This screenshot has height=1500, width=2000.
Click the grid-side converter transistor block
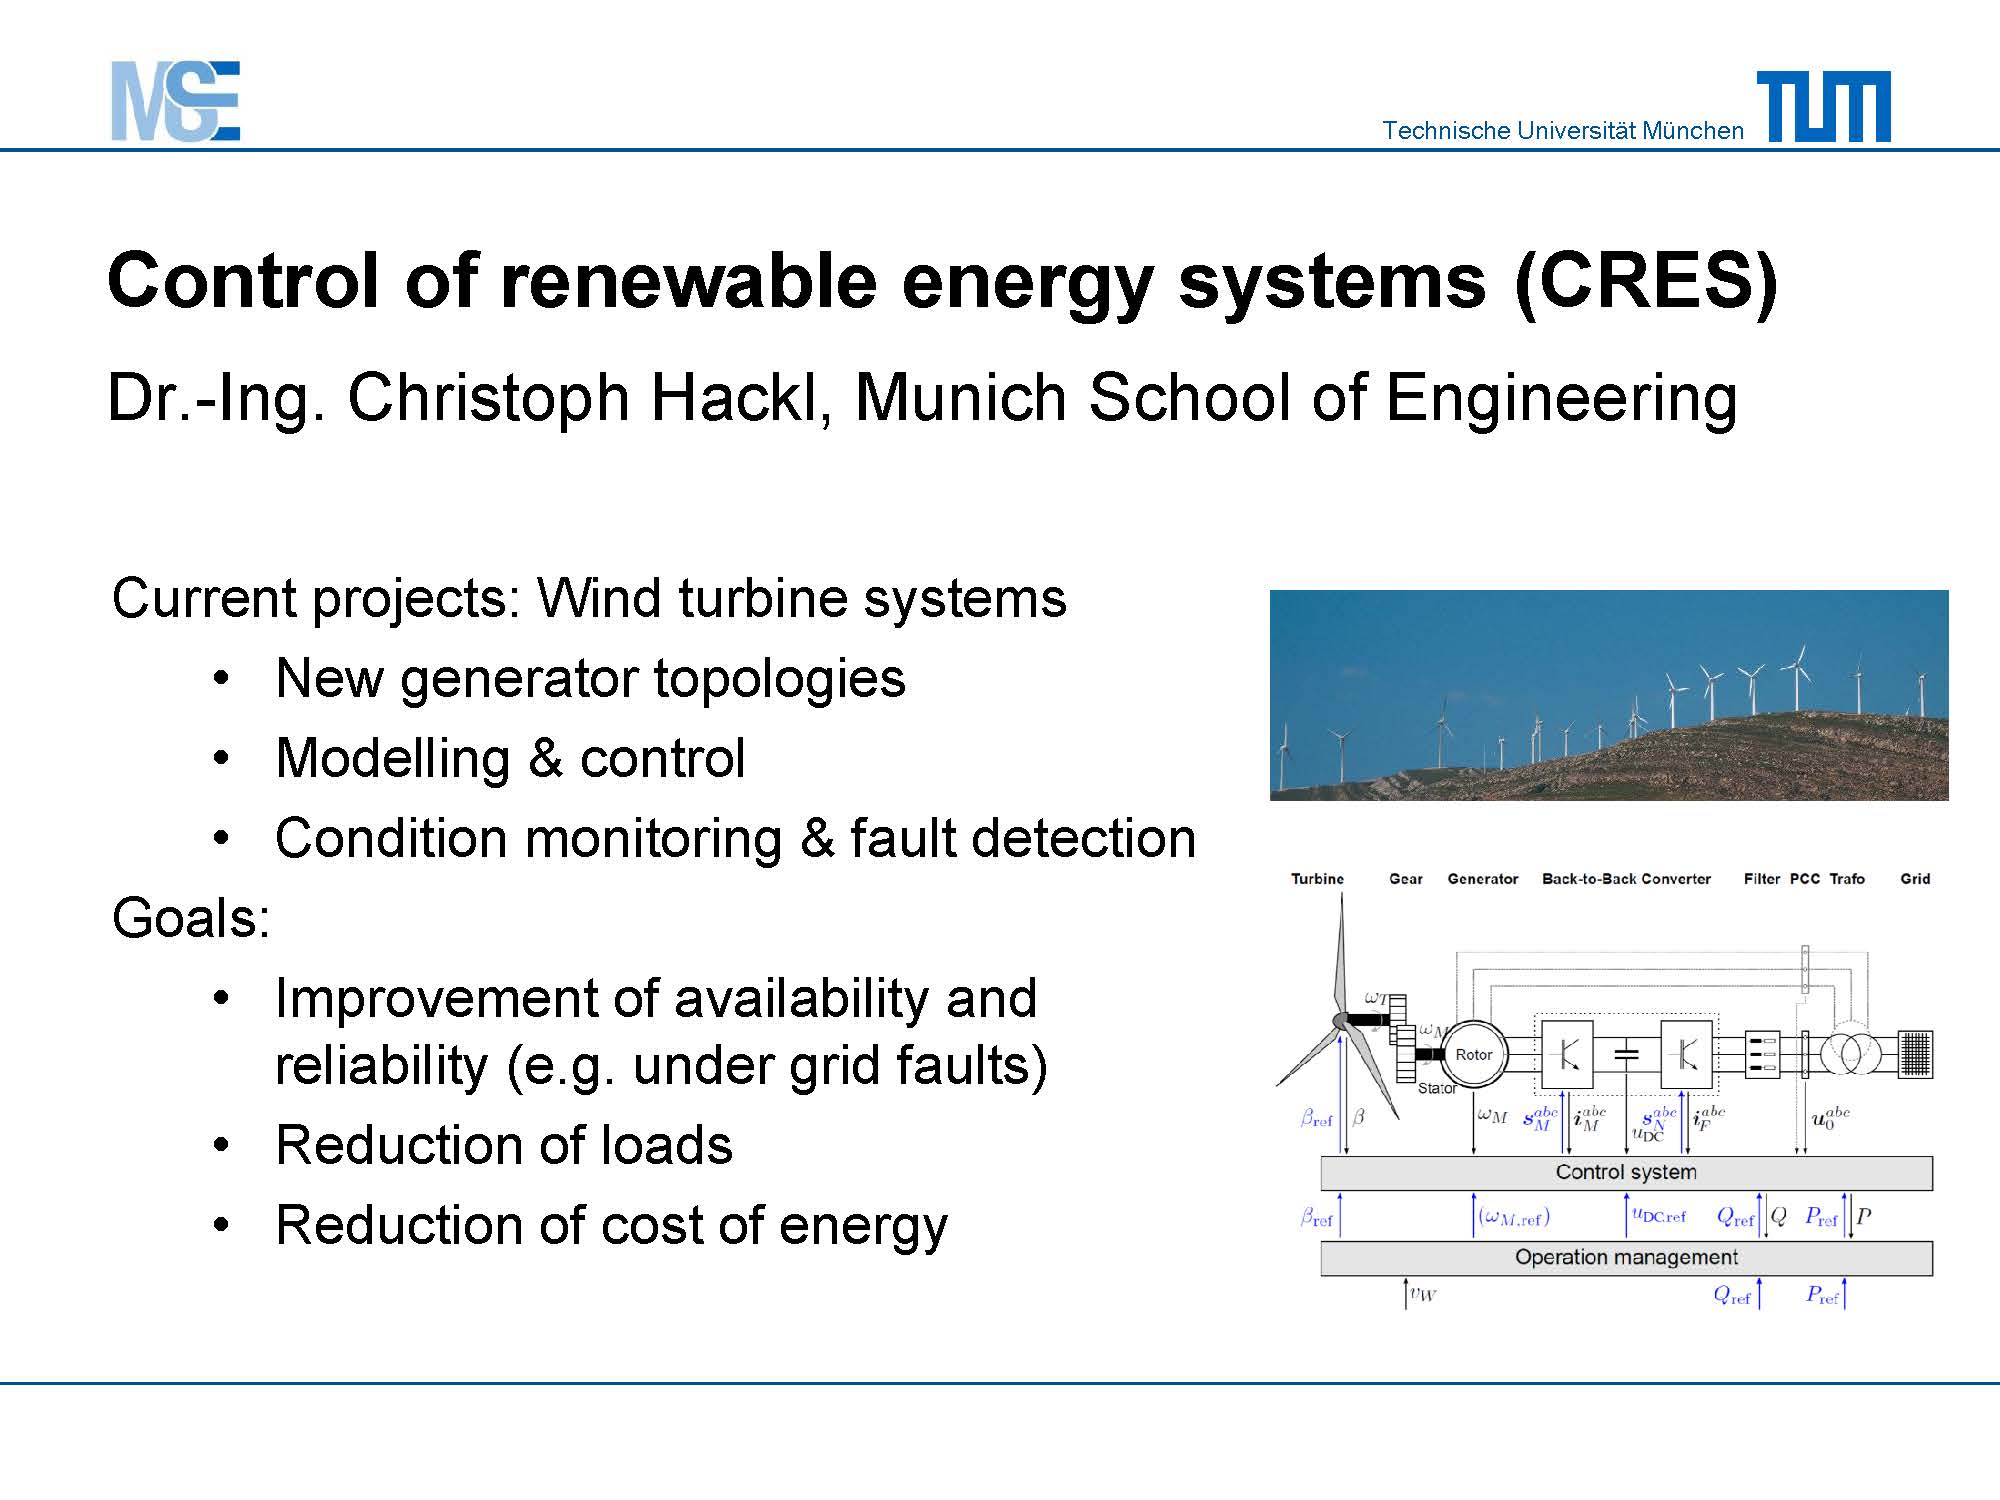tap(1686, 1053)
